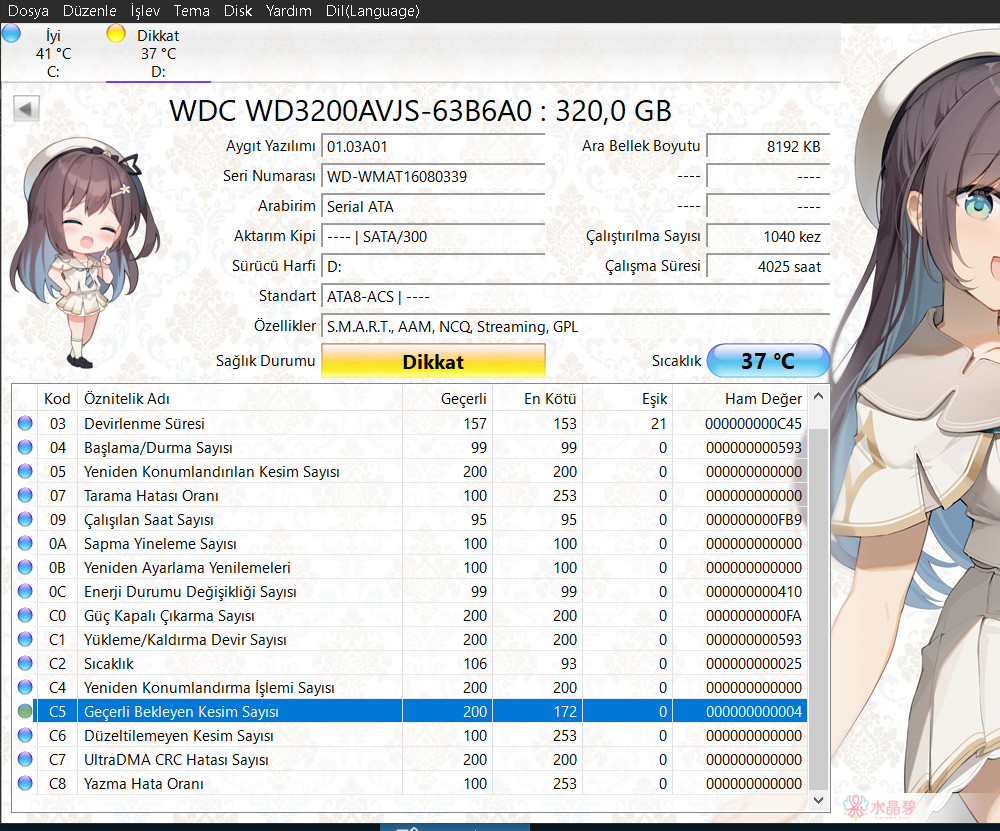This screenshot has width=1000, height=831.
Task: Click raw value 000000000C45
Action: point(754,423)
